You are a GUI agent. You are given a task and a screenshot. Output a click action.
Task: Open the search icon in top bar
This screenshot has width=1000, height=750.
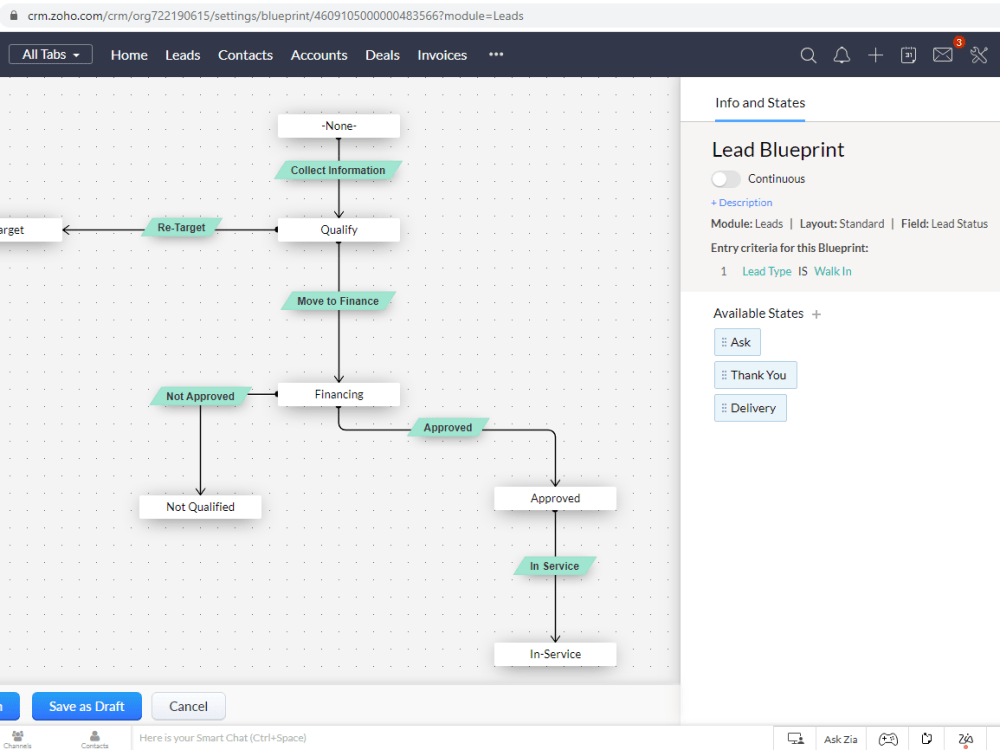pos(808,55)
